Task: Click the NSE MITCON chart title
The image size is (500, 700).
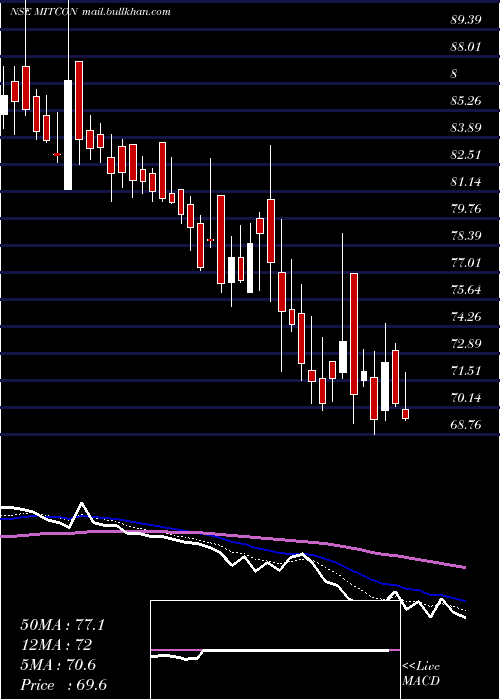Action: click(x=44, y=11)
